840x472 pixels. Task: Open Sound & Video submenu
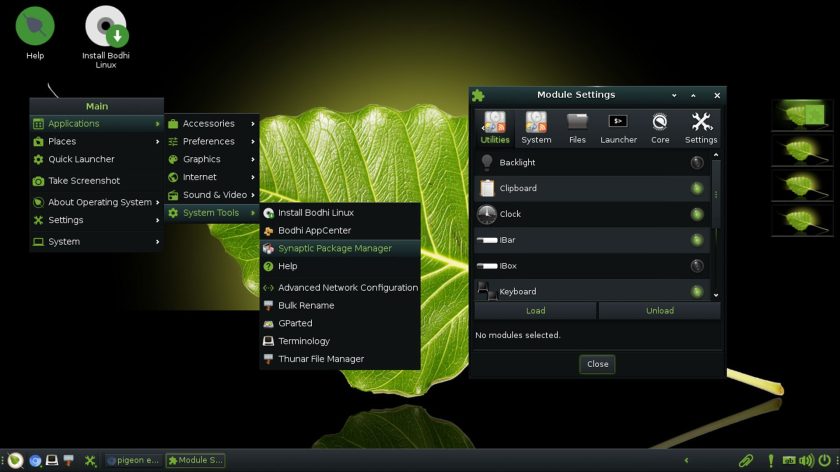coord(212,195)
